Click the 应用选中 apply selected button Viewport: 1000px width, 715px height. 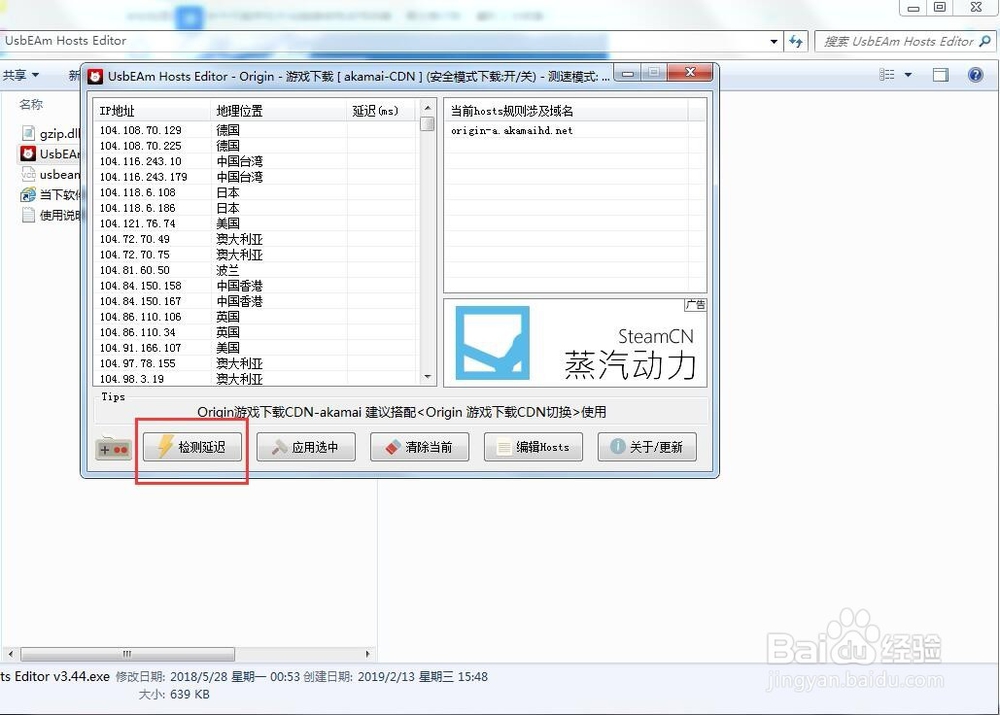(x=306, y=447)
